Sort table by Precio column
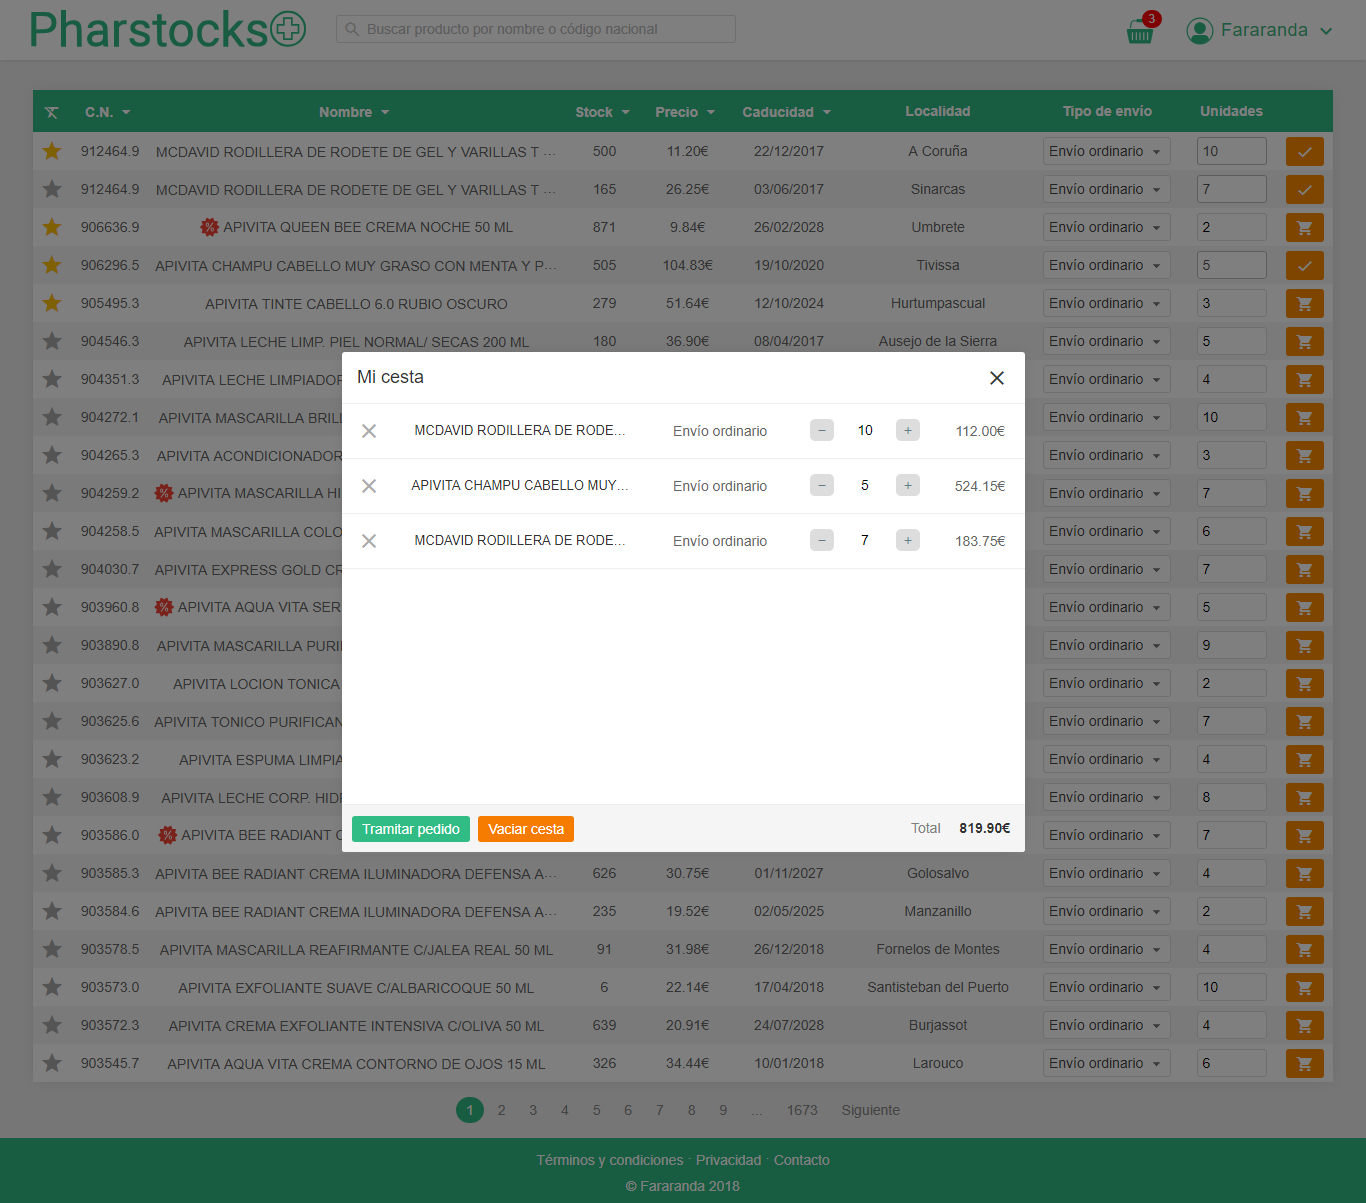 [685, 112]
